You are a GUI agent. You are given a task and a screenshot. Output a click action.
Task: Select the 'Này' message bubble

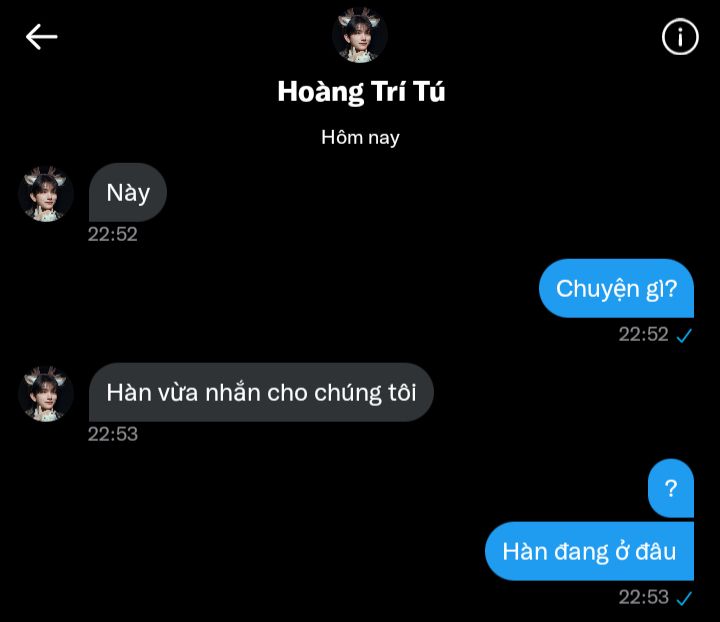[x=128, y=192]
